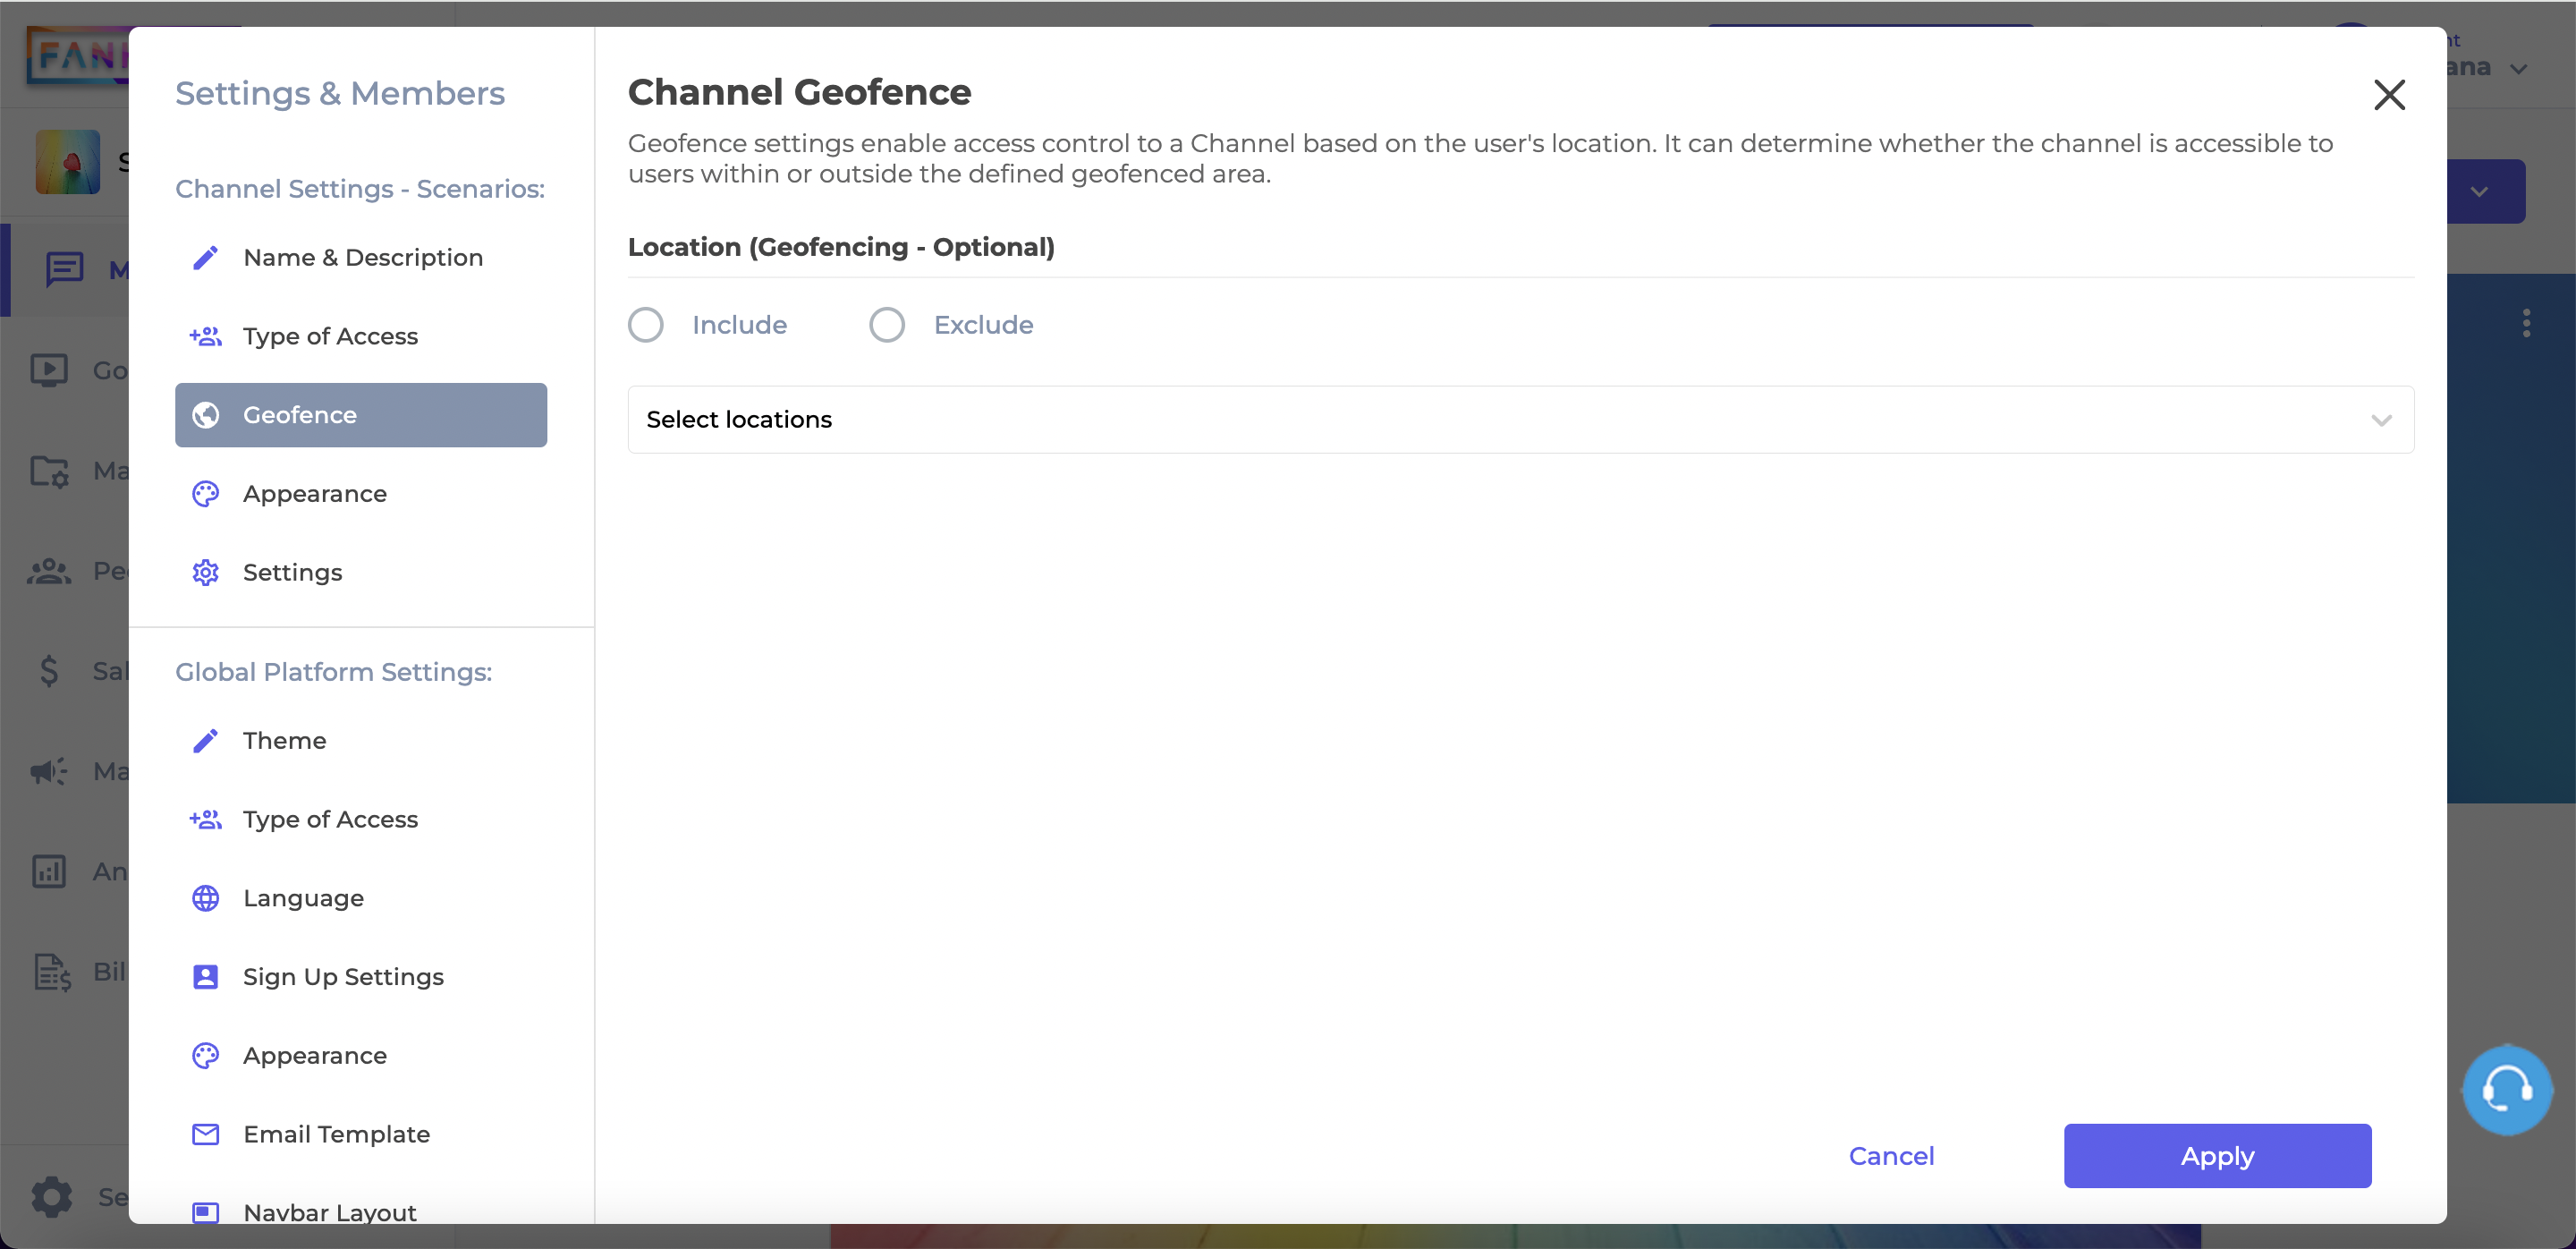The image size is (2576, 1249).
Task: Click the pencil icon beside Name & Description
Action: tap(205, 258)
